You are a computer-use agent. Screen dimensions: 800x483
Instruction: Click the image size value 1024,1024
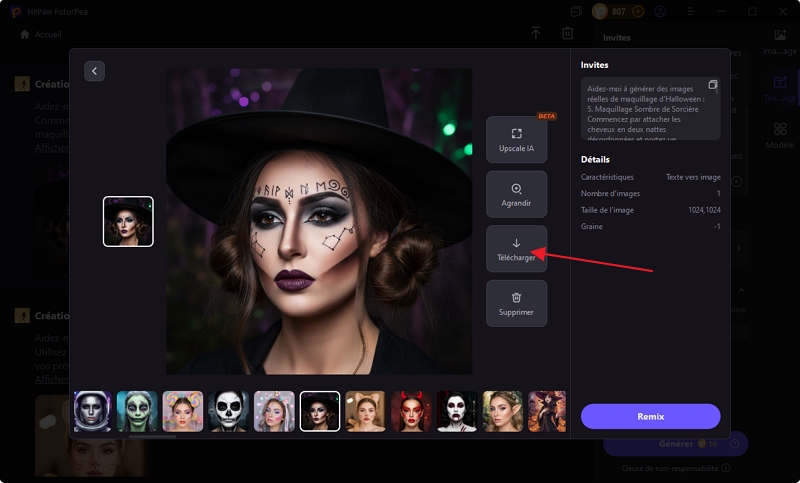(x=704, y=210)
